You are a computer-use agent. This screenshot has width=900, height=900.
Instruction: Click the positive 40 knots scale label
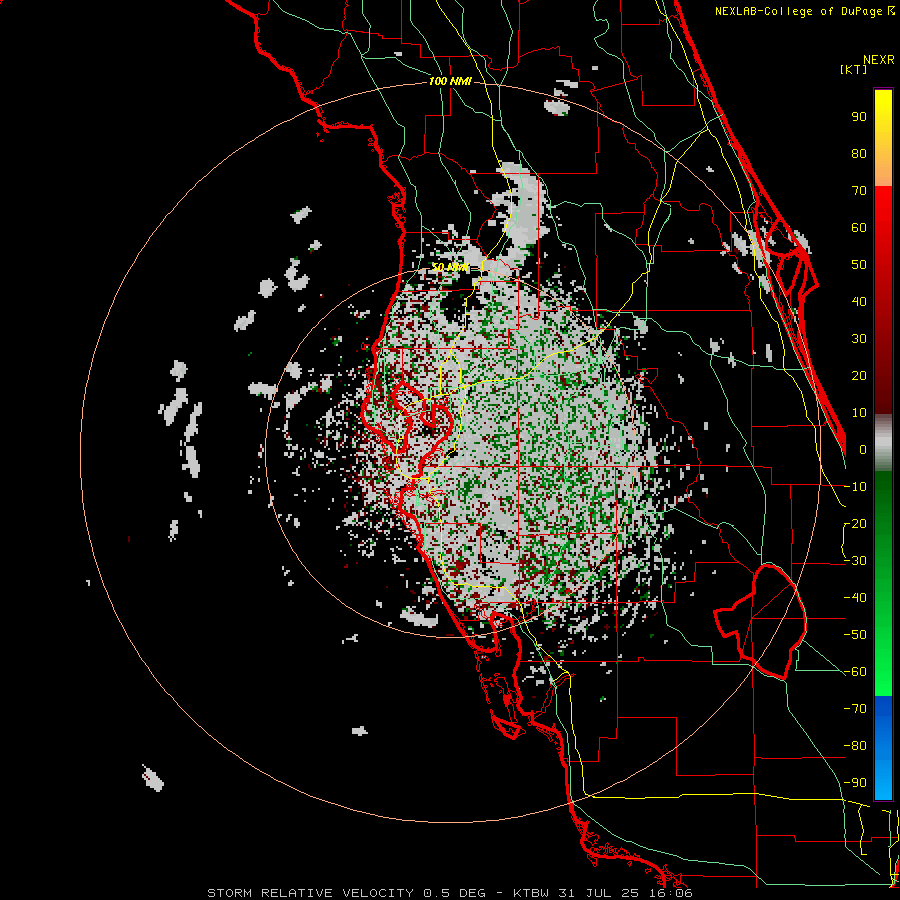click(x=859, y=302)
